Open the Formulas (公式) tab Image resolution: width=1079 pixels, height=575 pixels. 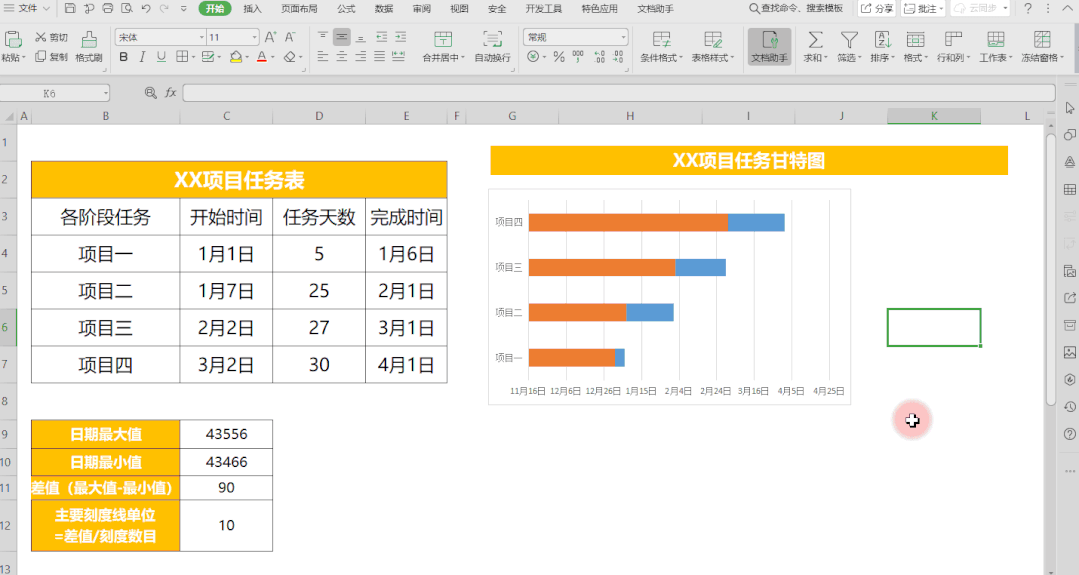point(346,8)
